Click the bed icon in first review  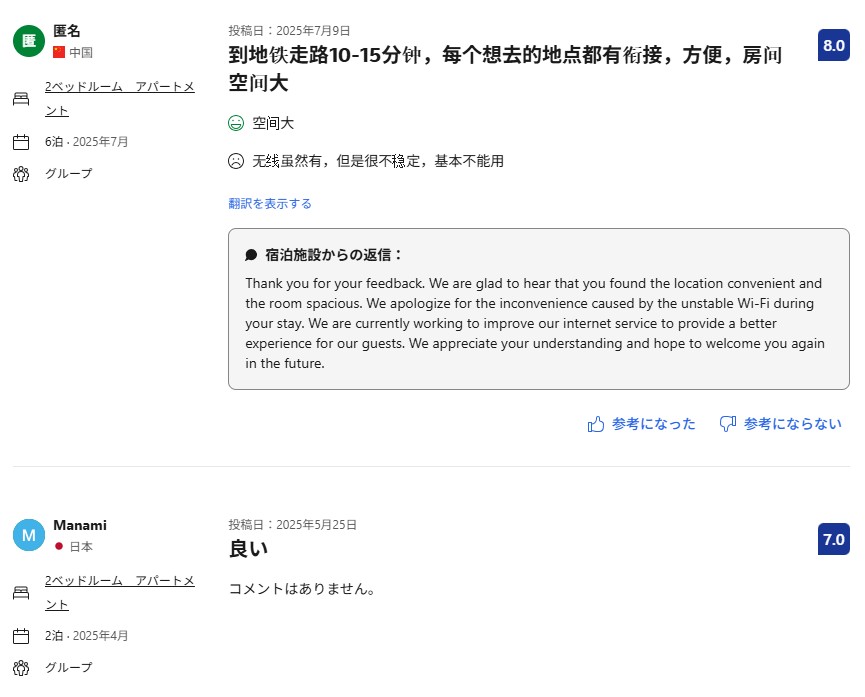[x=21, y=98]
